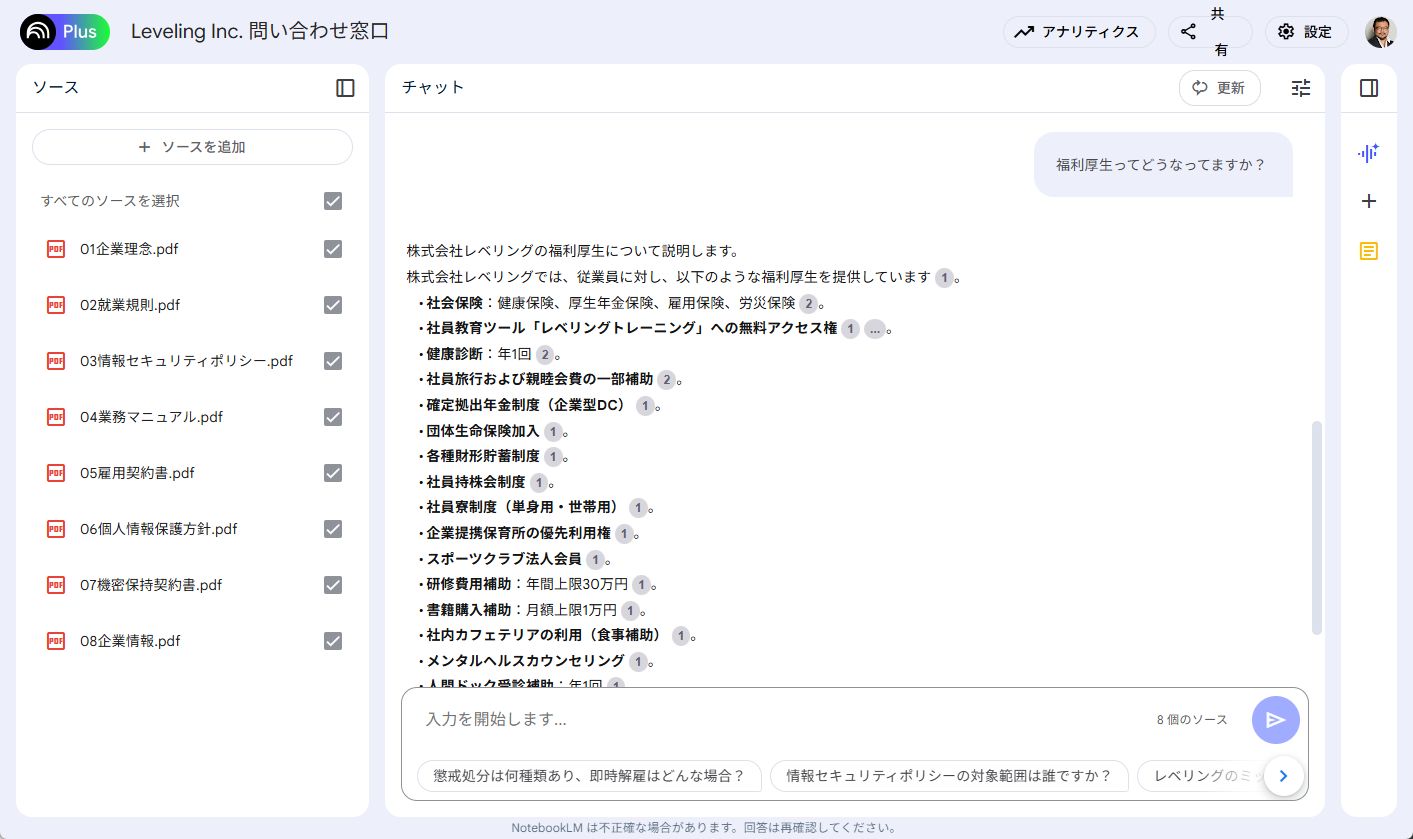Open the yellow notes document icon
1413x839 pixels.
pos(1368,250)
